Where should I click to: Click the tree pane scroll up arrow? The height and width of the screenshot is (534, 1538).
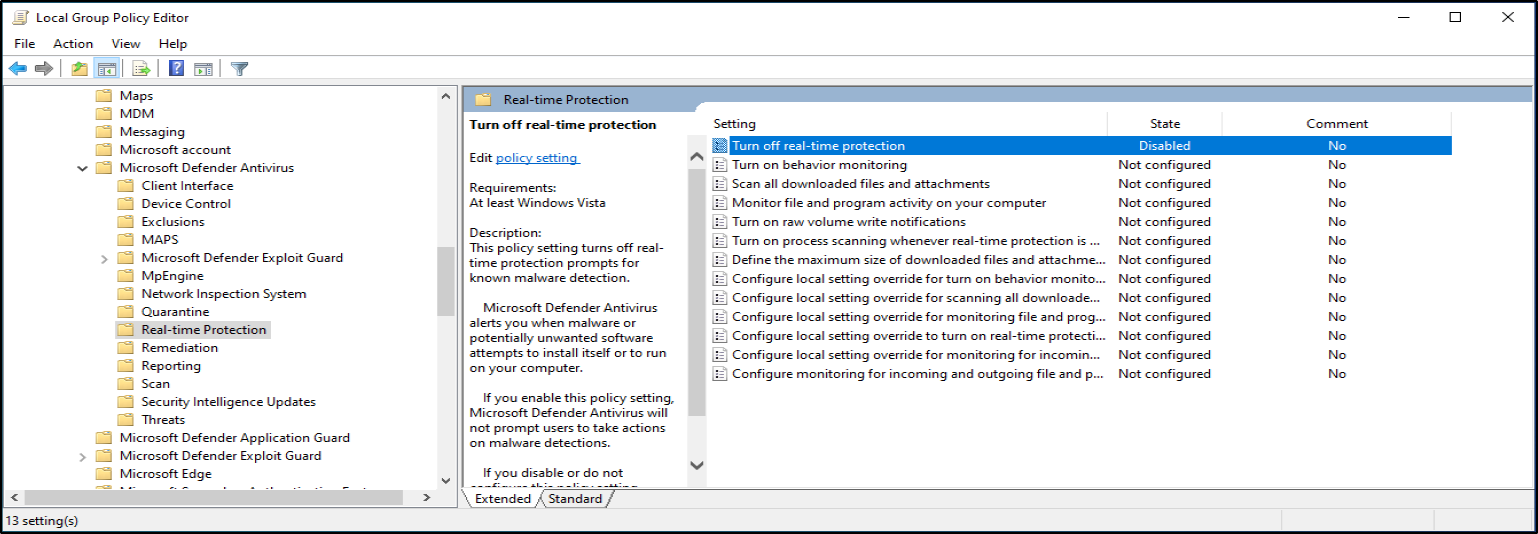446,96
